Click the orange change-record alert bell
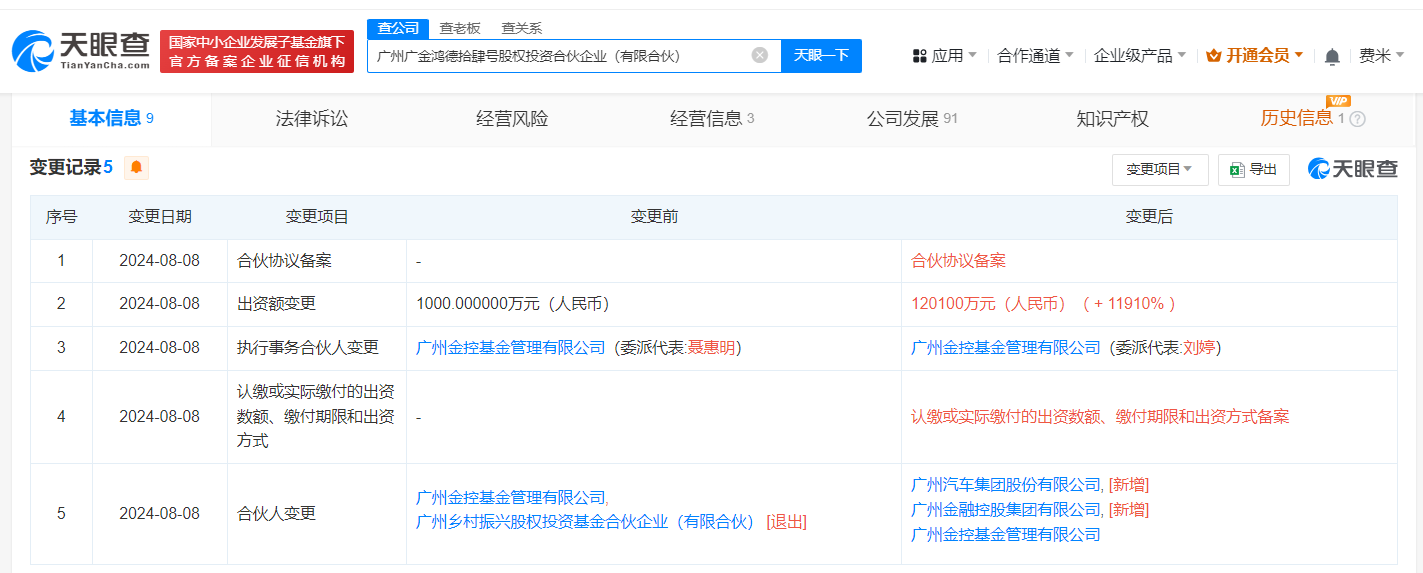This screenshot has width=1423, height=573. pos(136,167)
